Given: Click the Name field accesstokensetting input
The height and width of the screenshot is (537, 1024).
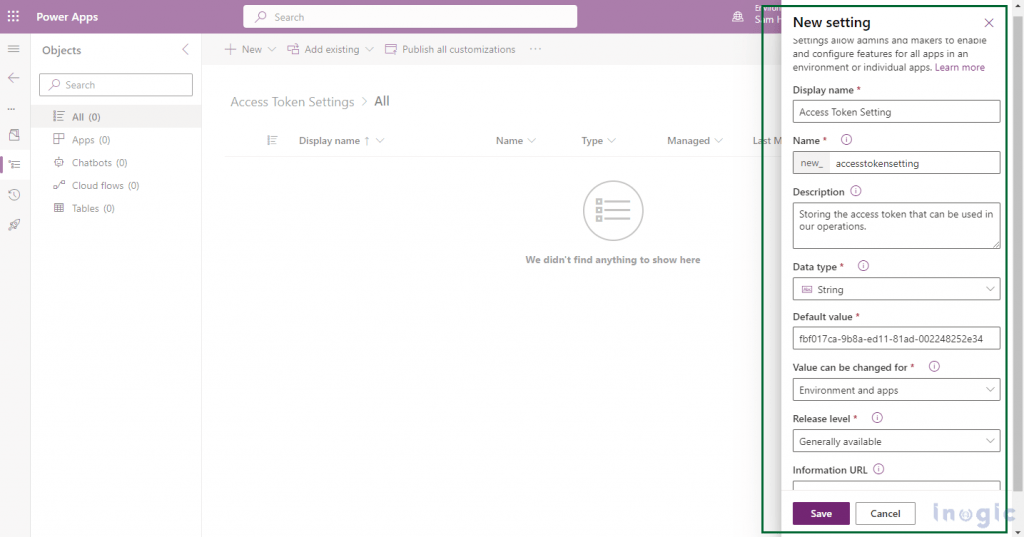Looking at the screenshot, I should click(914, 163).
